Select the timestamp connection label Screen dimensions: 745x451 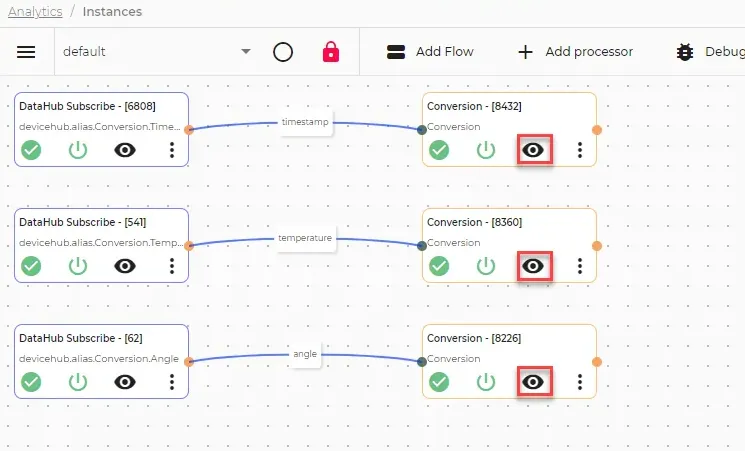(x=305, y=122)
